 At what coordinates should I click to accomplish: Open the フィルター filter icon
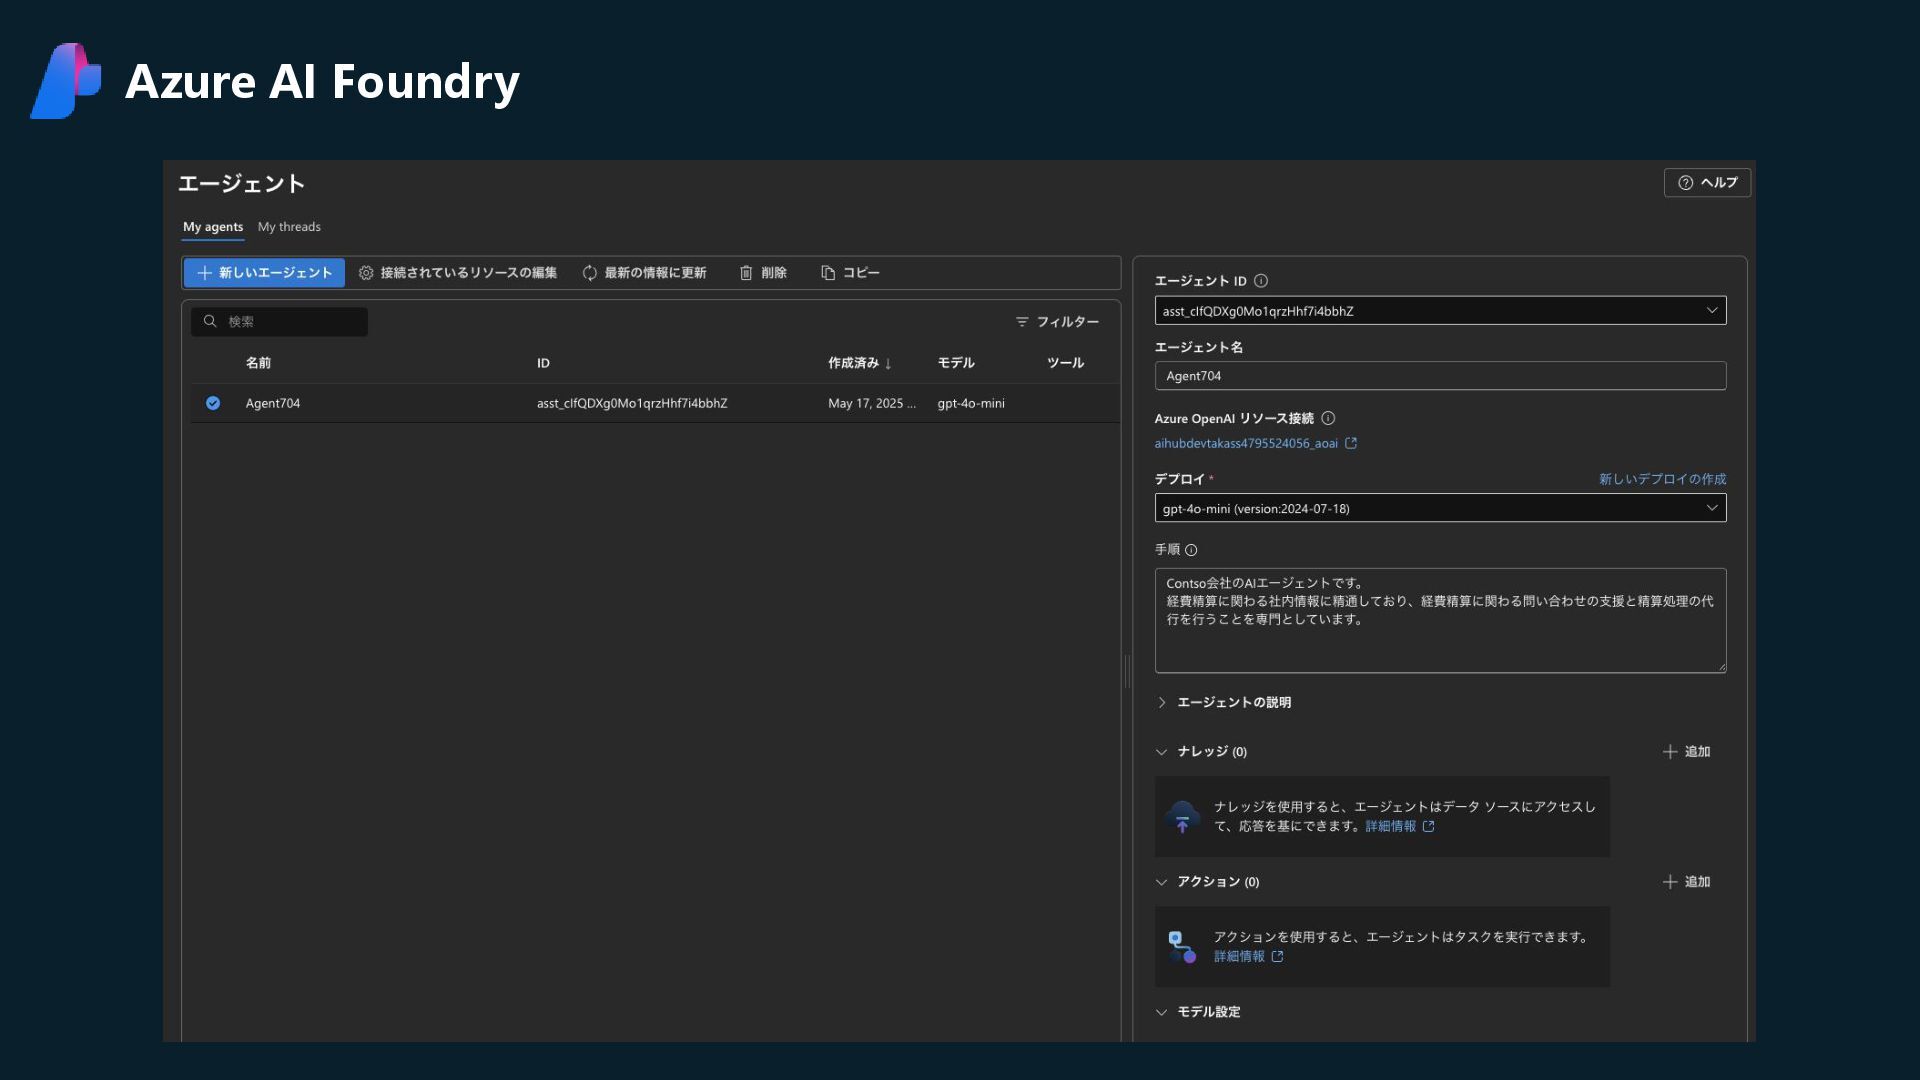point(1022,322)
